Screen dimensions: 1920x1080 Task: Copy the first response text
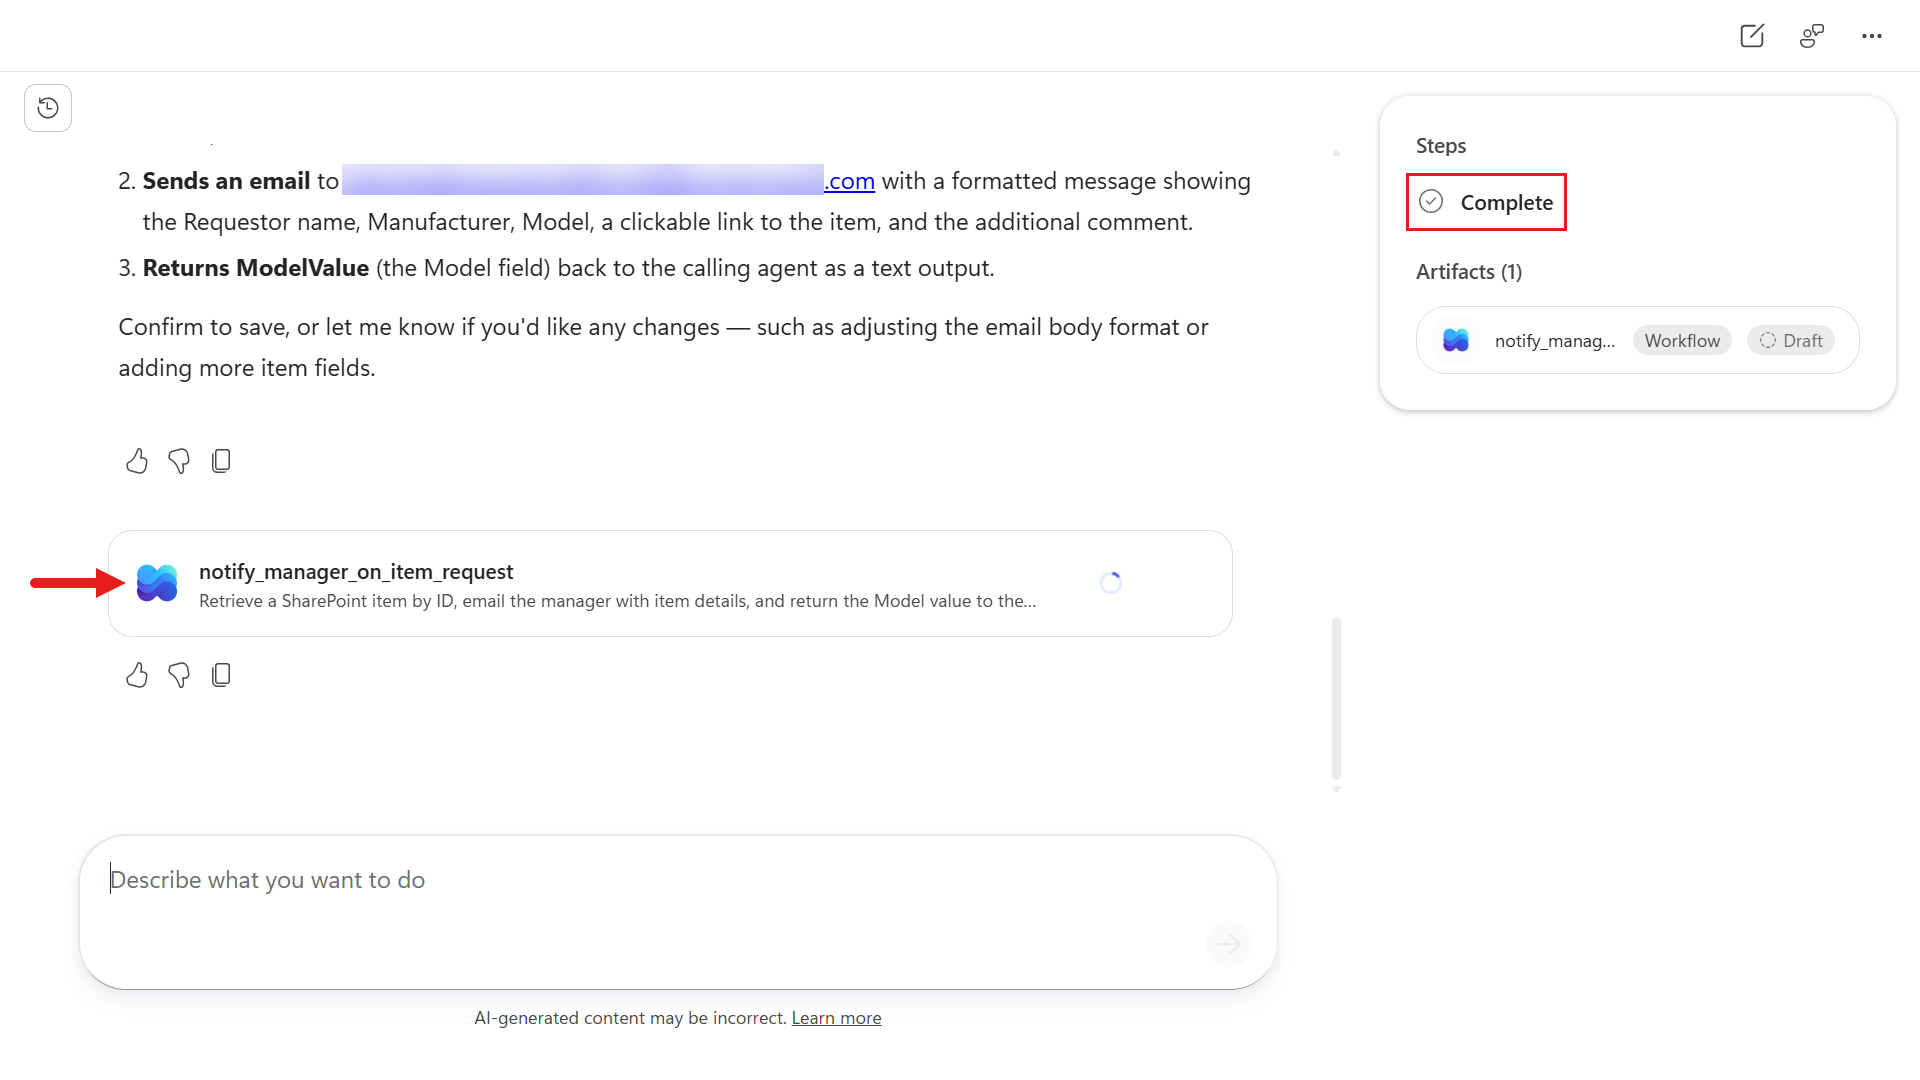pyautogui.click(x=221, y=461)
